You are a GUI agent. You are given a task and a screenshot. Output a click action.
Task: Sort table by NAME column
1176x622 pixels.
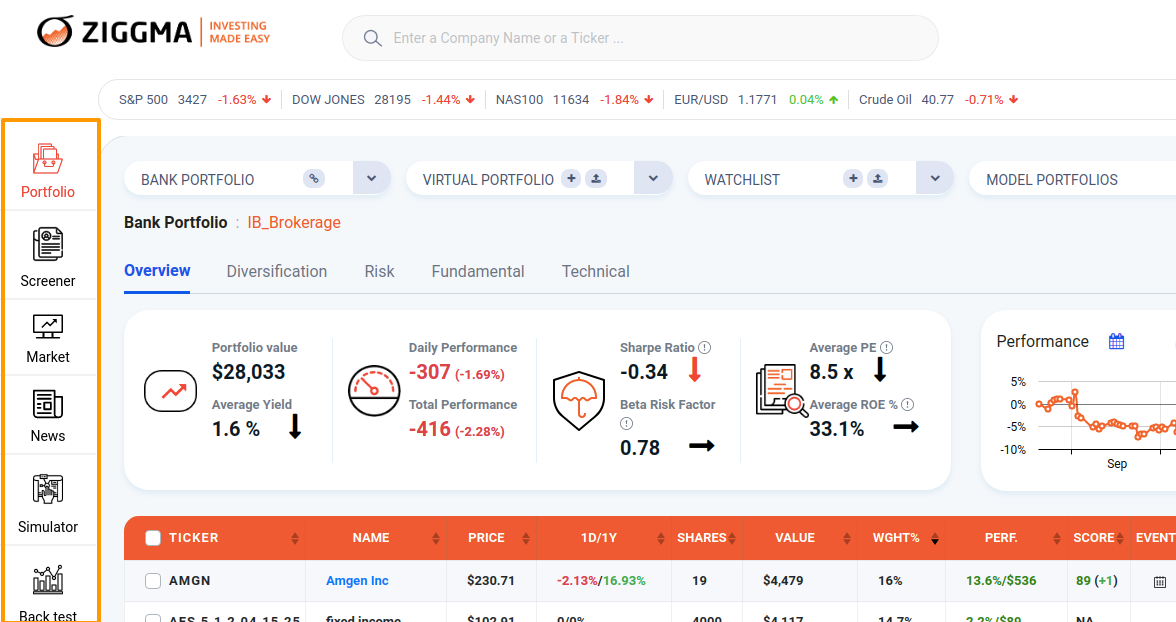point(436,538)
